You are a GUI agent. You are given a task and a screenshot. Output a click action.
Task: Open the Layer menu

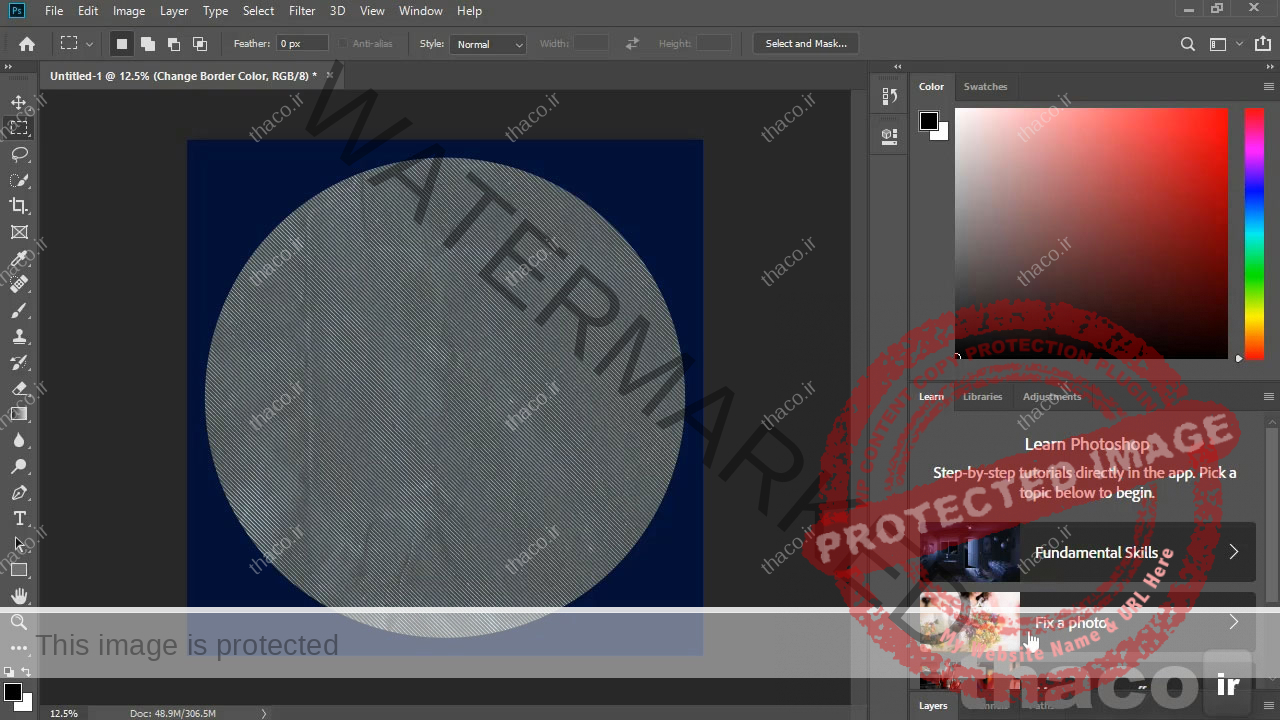tap(174, 11)
